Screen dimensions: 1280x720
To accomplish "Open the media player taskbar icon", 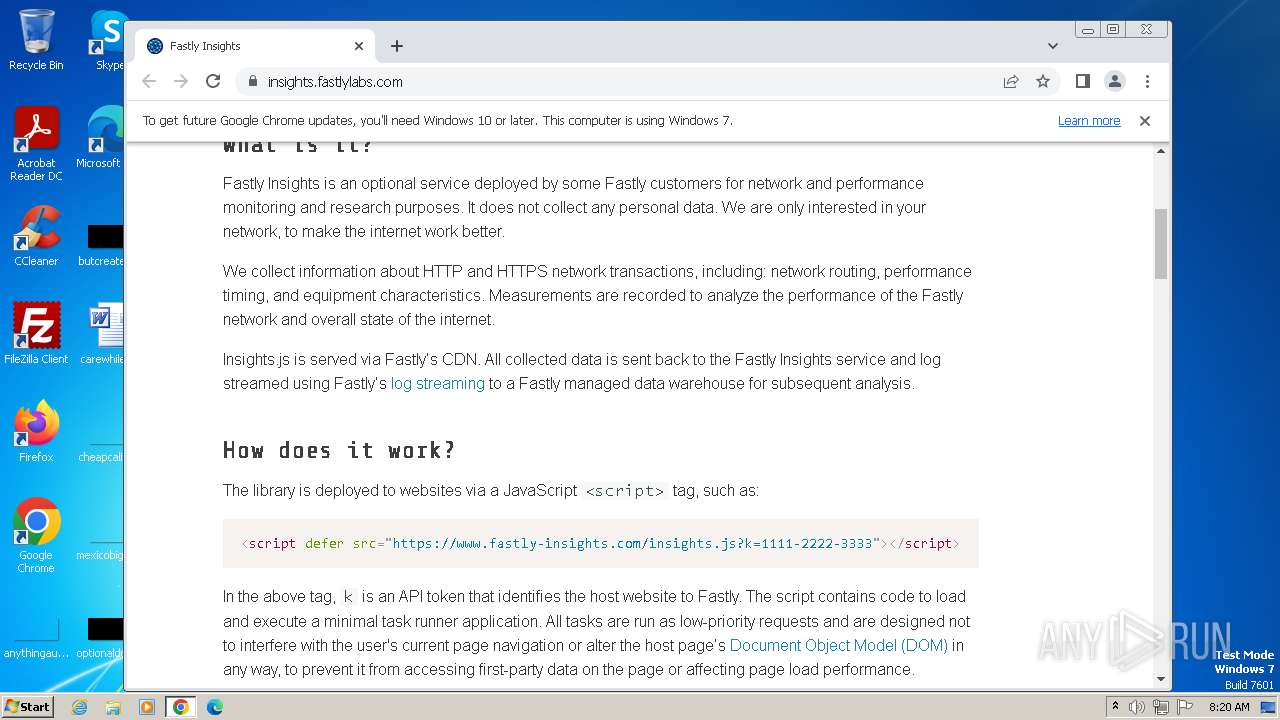I will pos(147,707).
